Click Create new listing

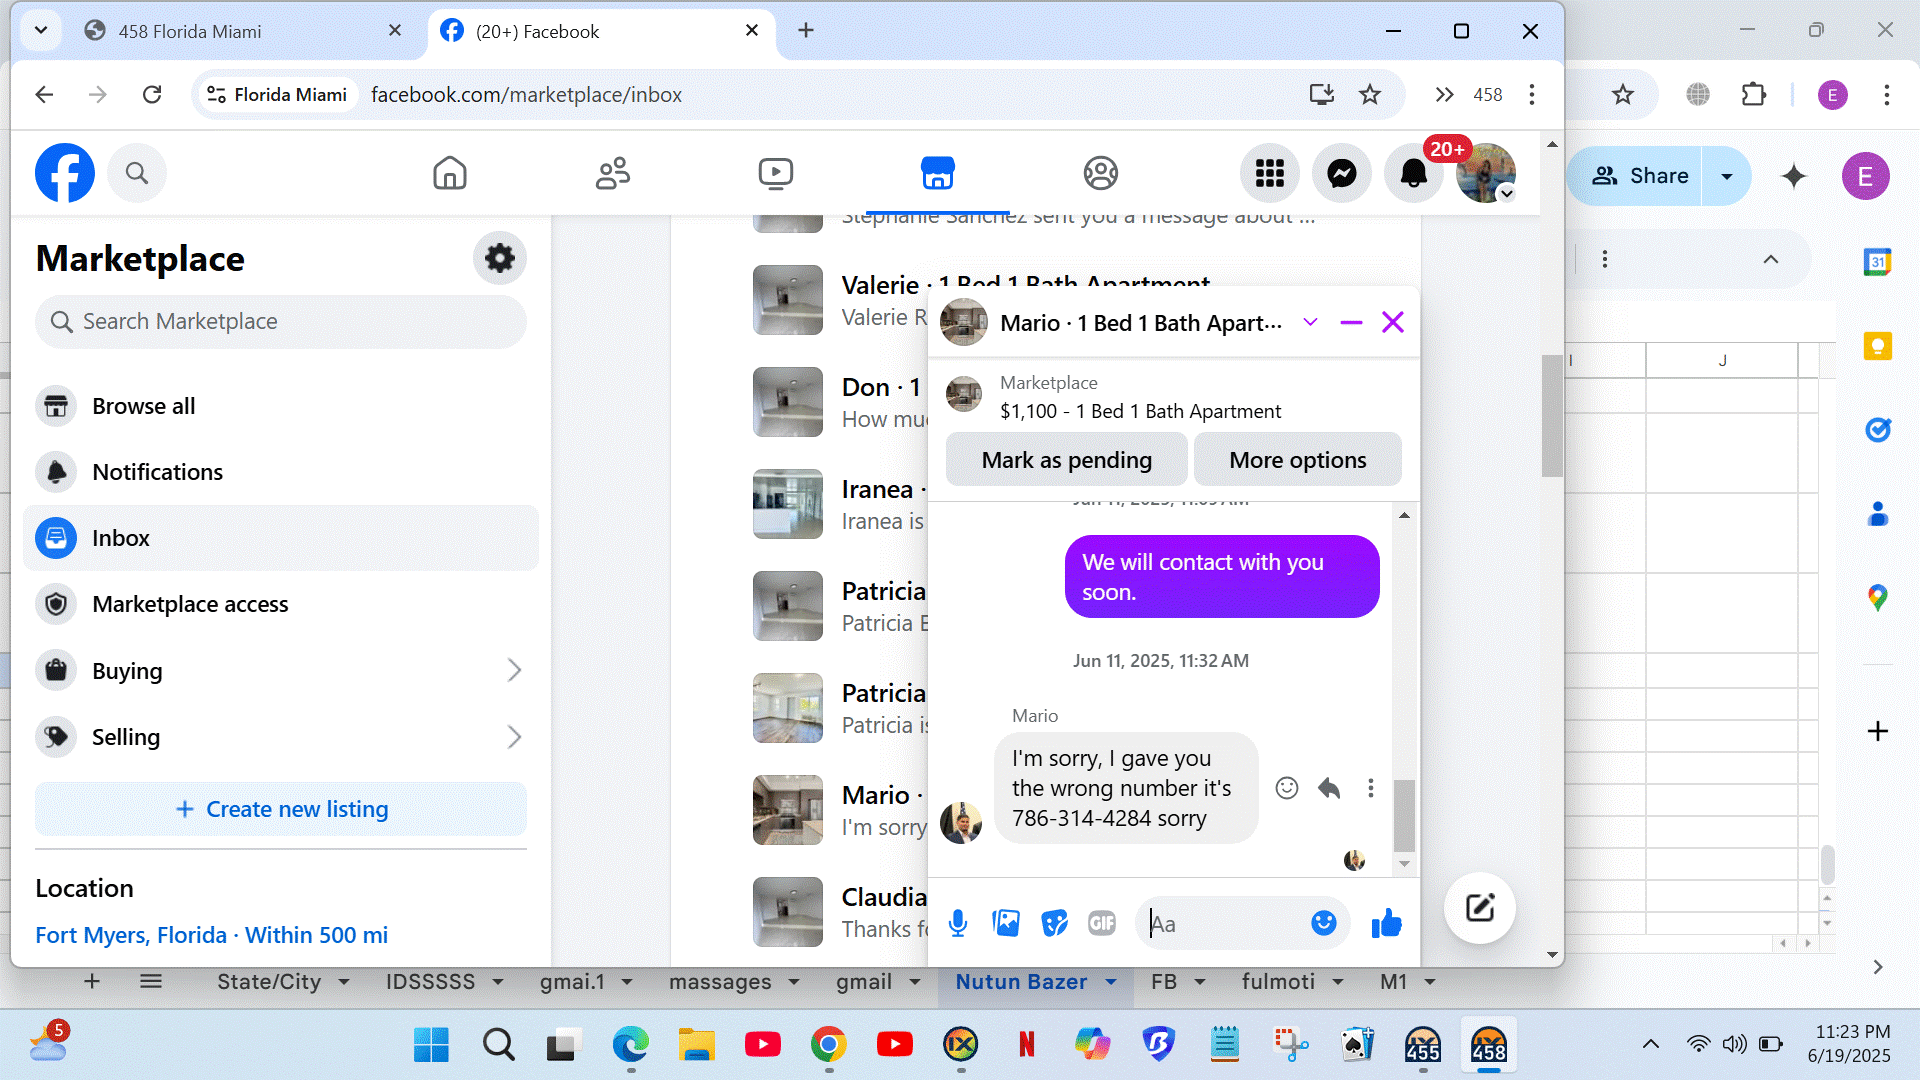(x=280, y=809)
